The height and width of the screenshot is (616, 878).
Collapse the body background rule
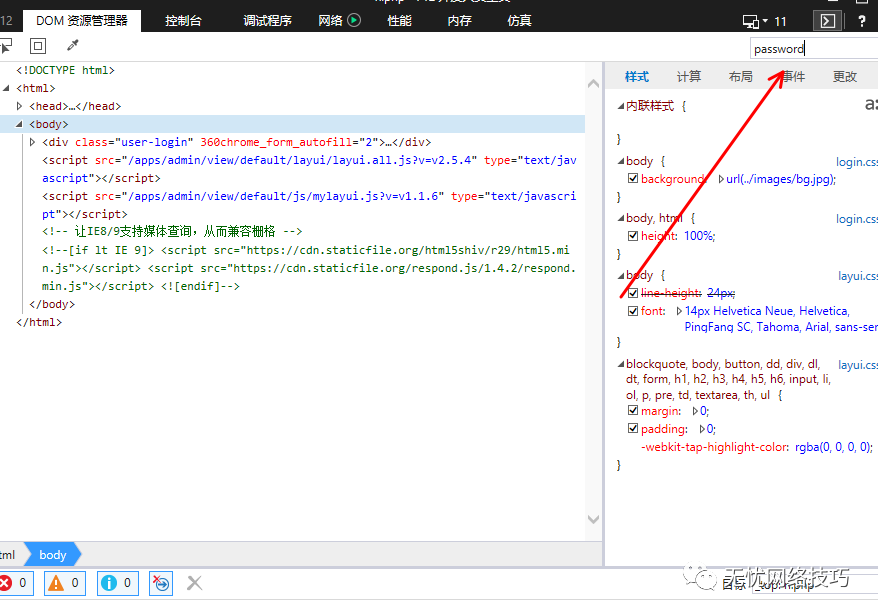click(x=620, y=161)
